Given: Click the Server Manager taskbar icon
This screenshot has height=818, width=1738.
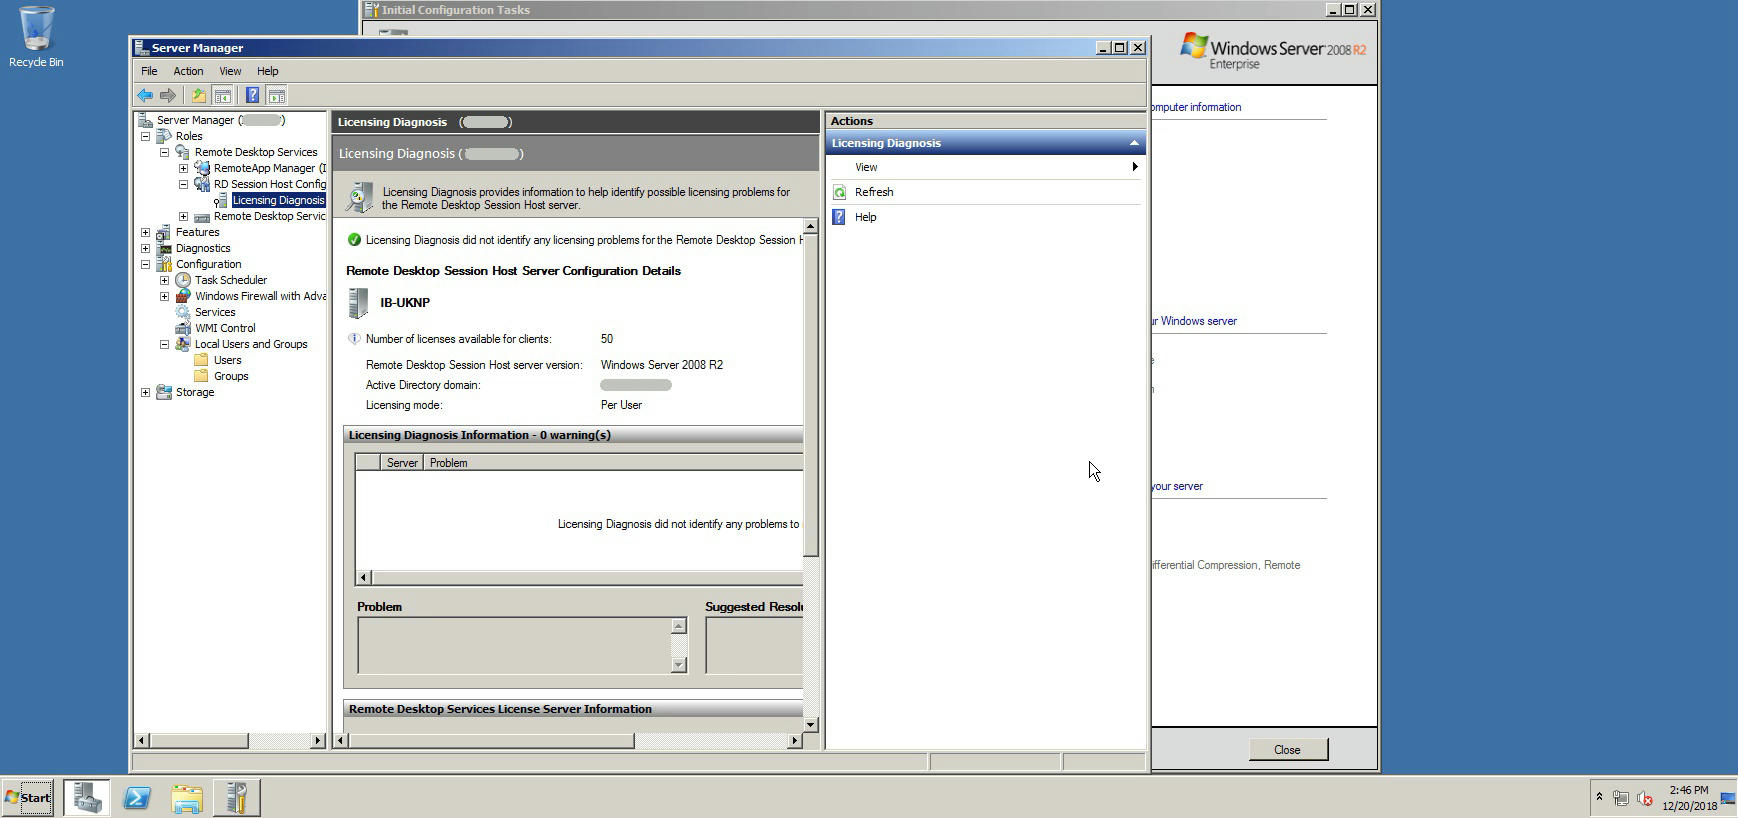Looking at the screenshot, I should [87, 798].
